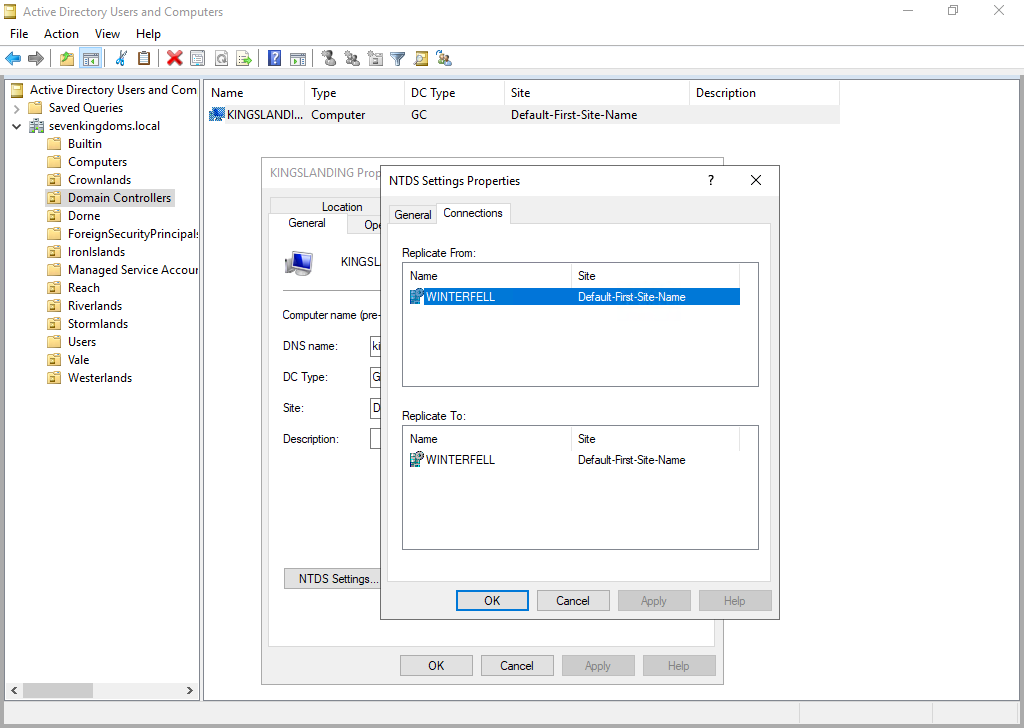1024x728 pixels.
Task: Click the Refresh toolbar icon
Action: click(x=221, y=59)
